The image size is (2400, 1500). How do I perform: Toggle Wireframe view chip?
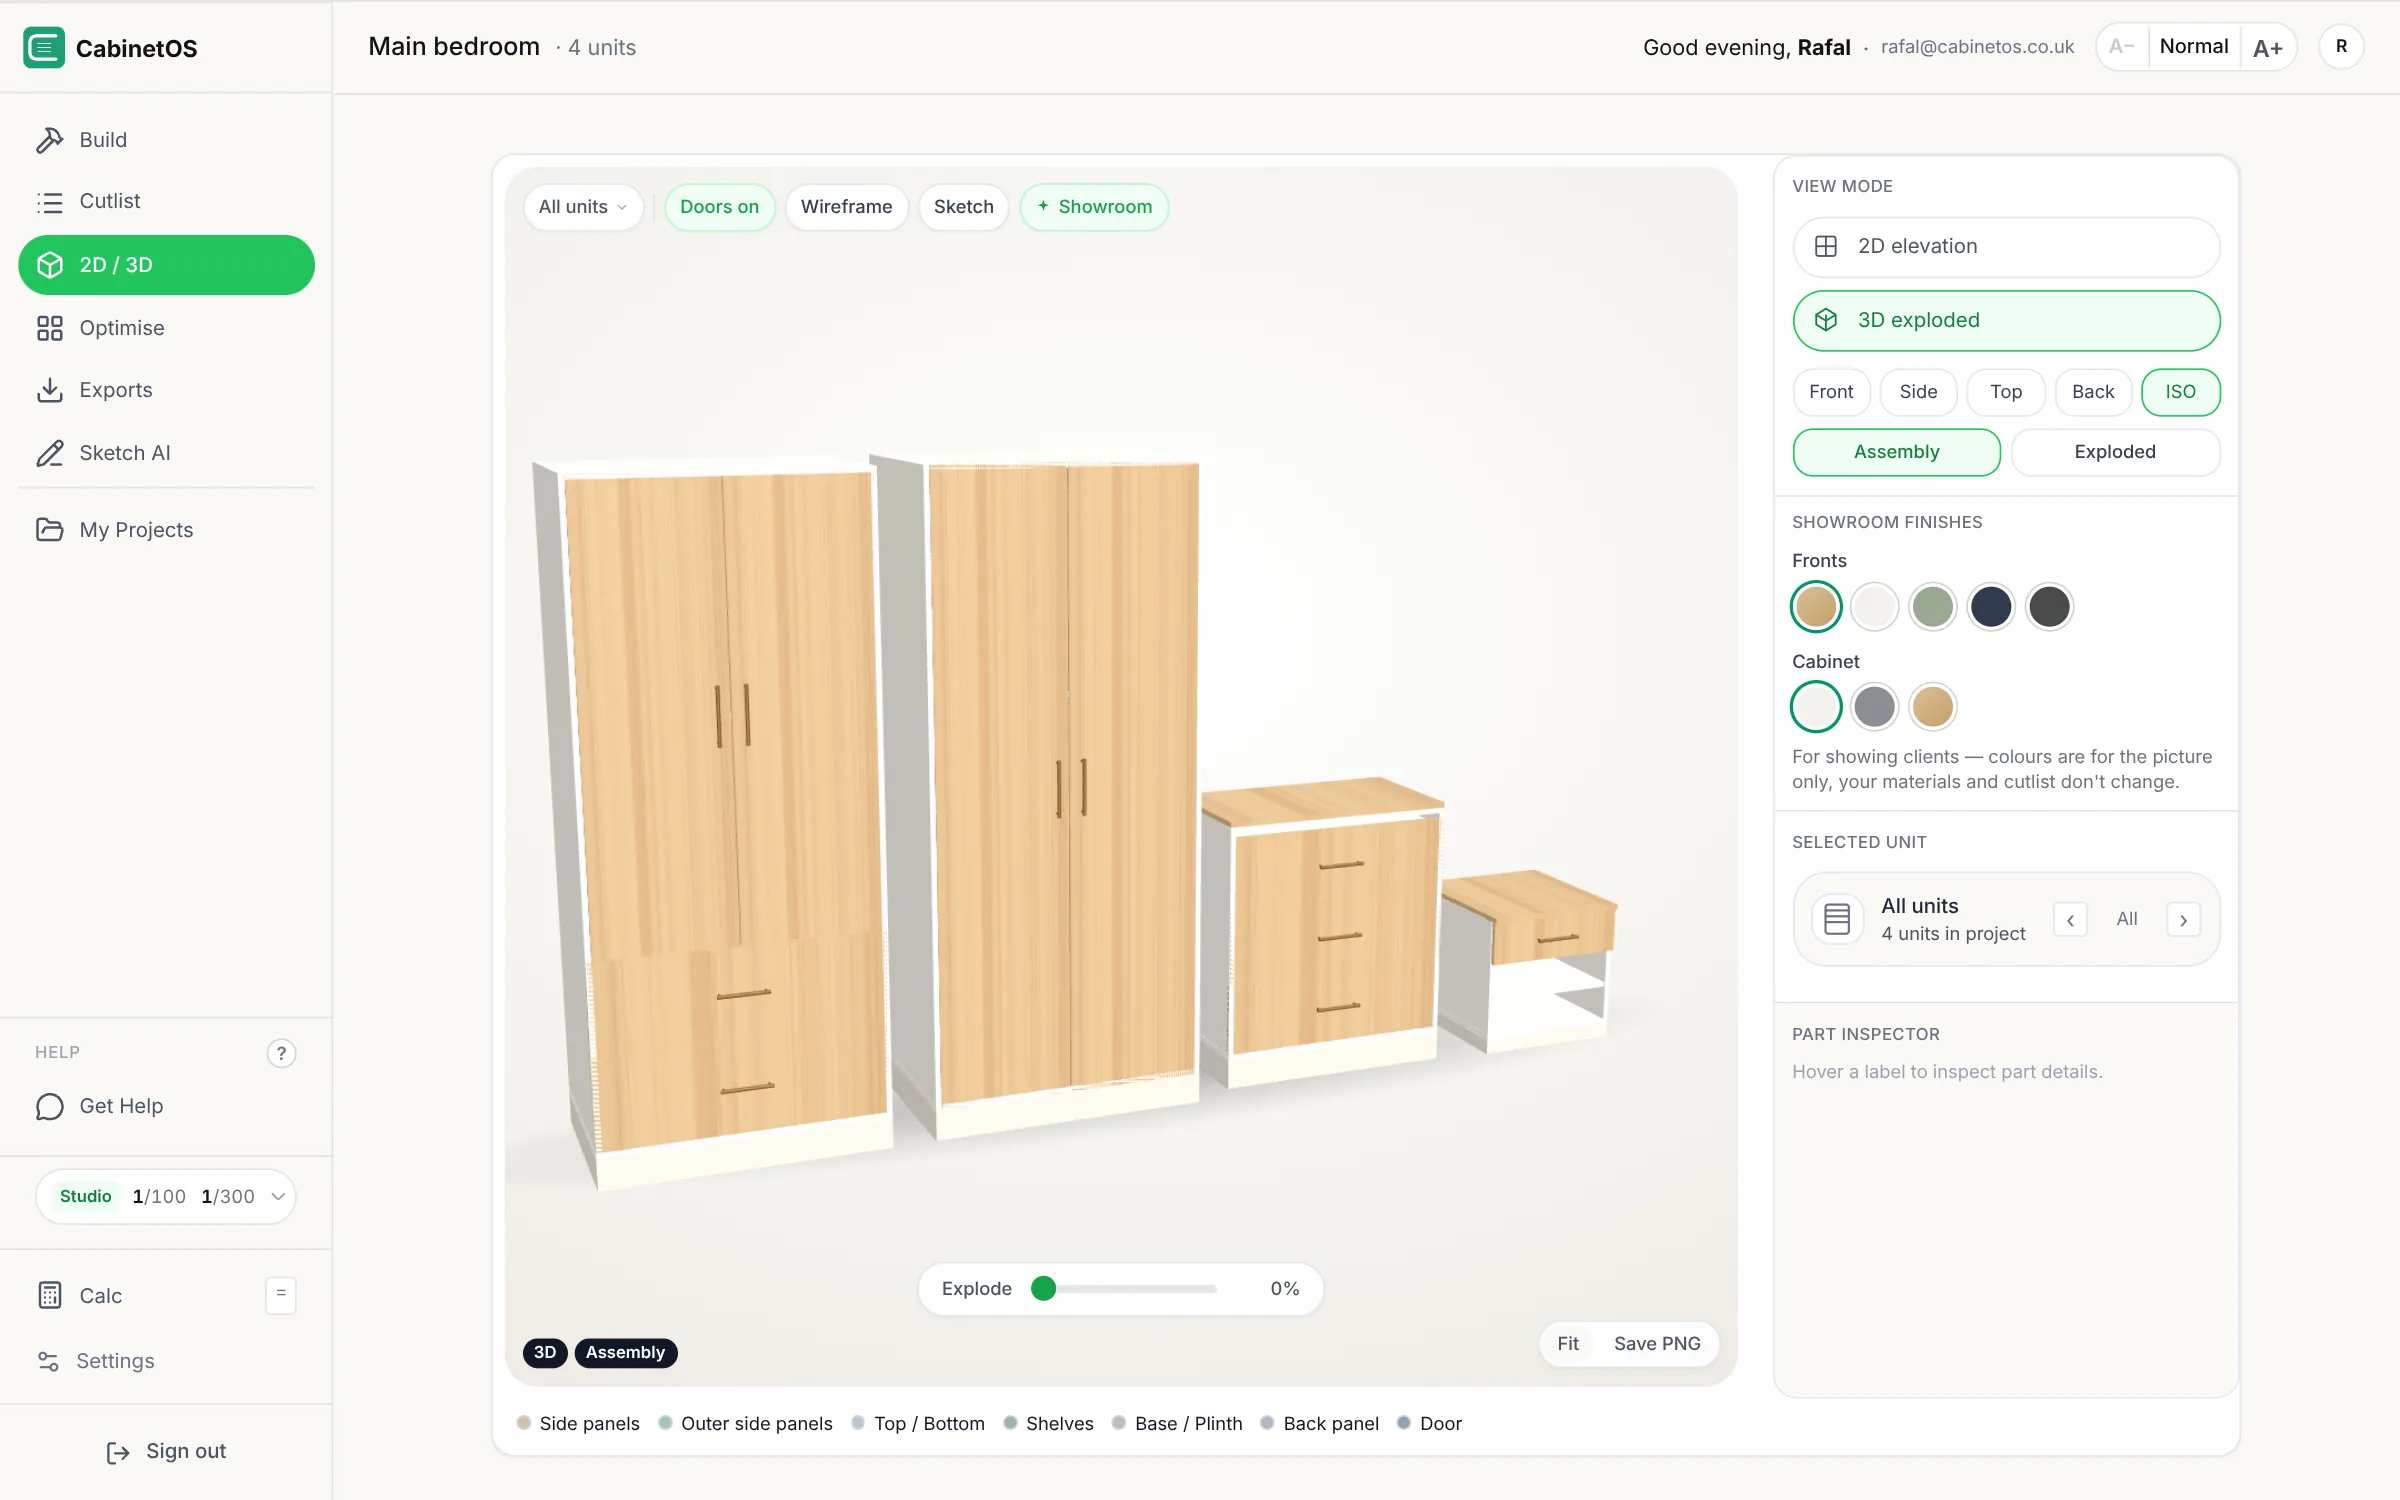click(x=846, y=207)
